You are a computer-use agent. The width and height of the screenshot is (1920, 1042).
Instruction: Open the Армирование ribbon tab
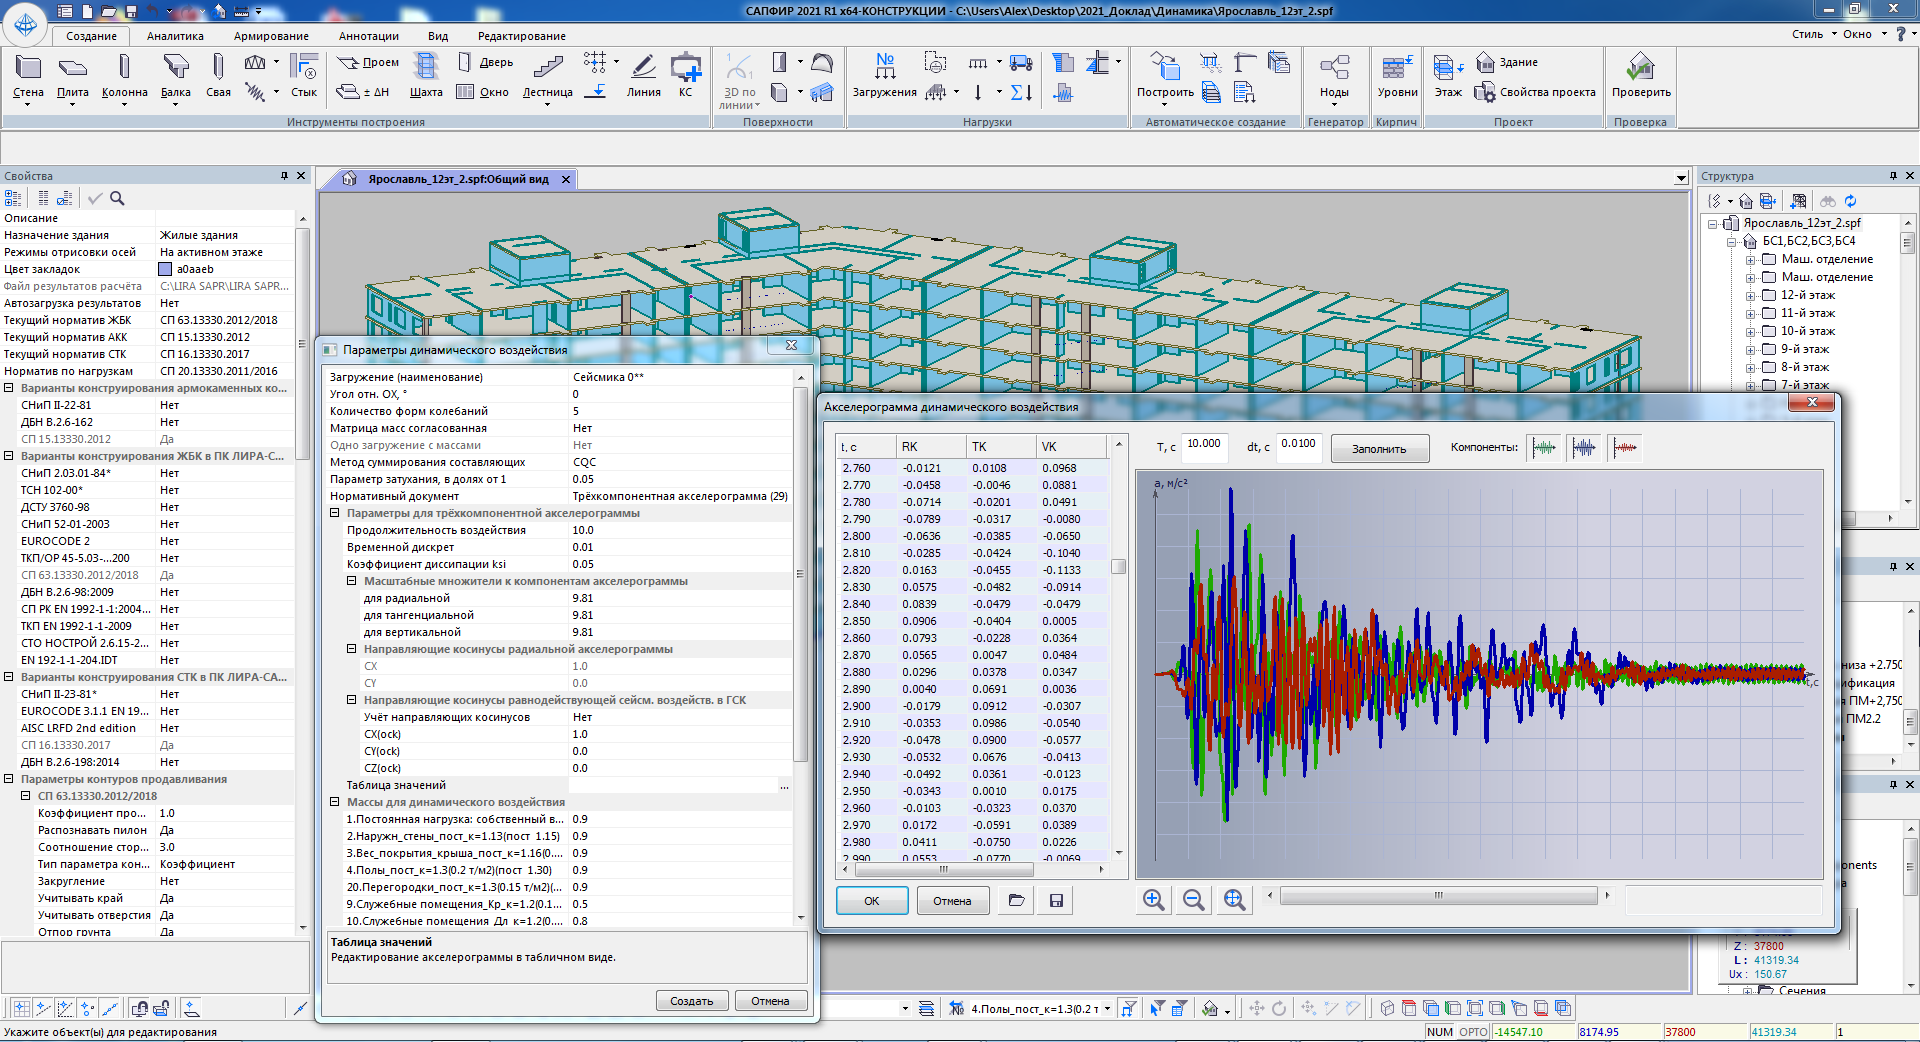(x=271, y=36)
